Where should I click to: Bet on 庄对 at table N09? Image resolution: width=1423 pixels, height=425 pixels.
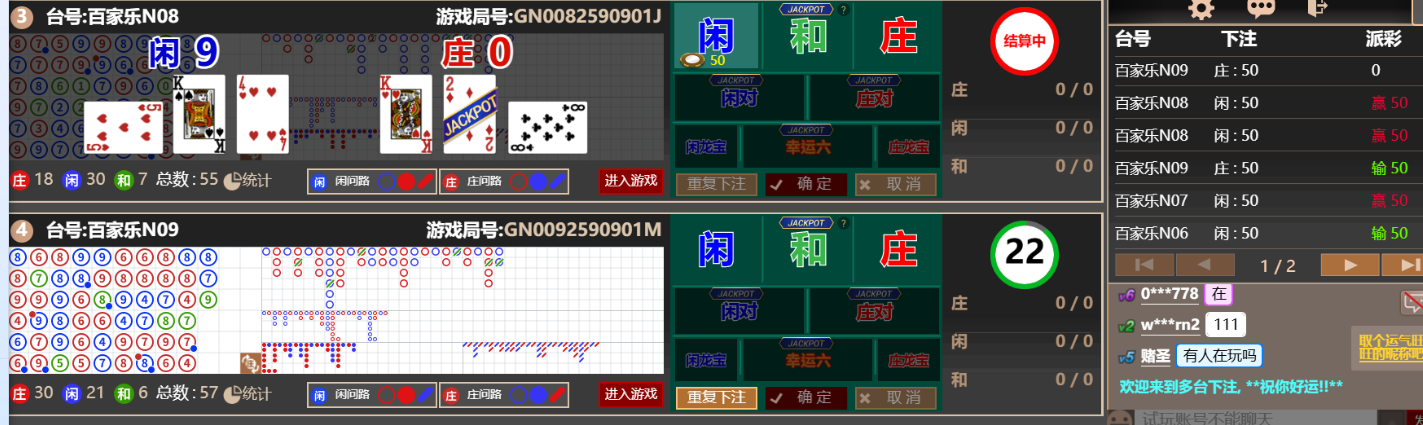873,311
